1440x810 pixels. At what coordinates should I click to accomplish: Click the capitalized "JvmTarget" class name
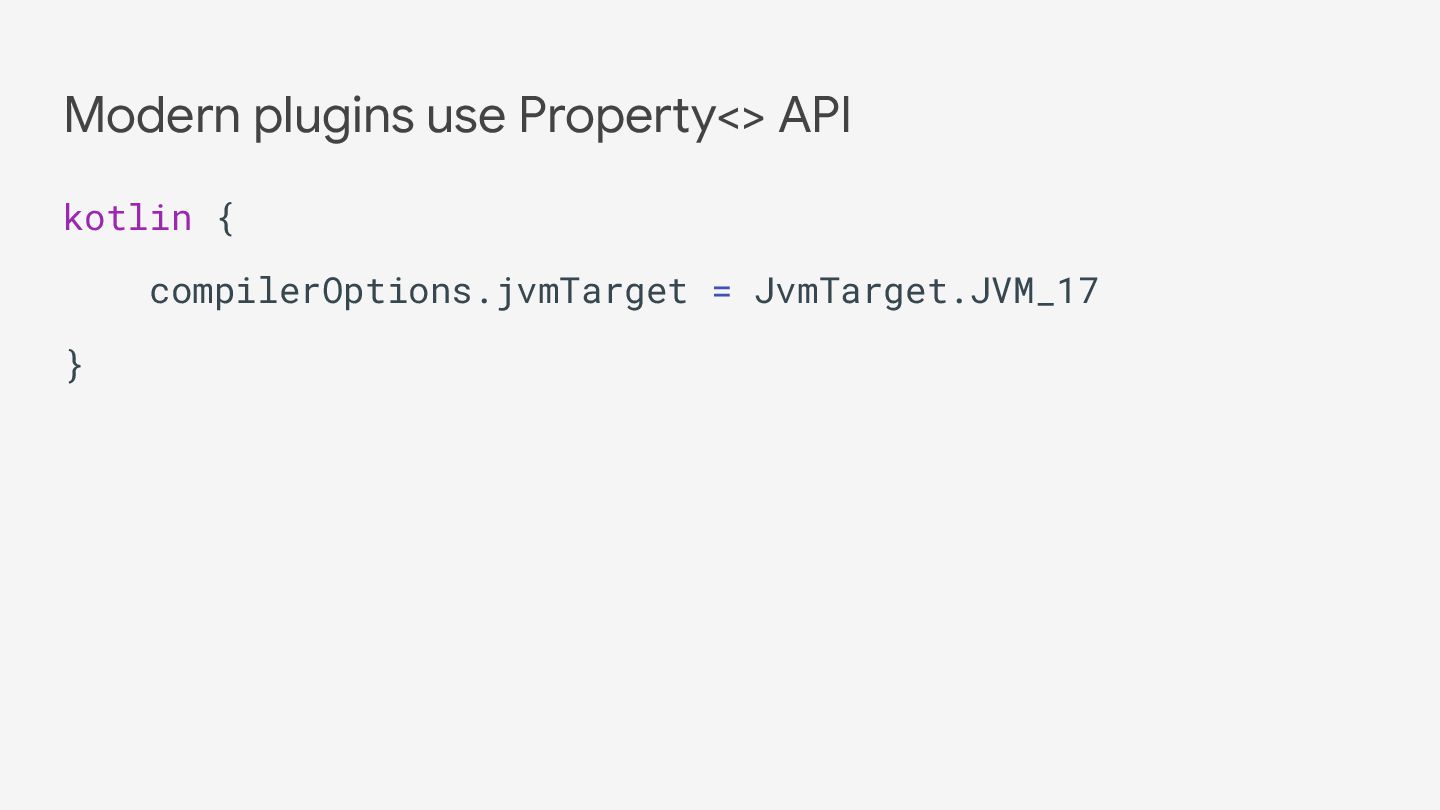[x=851, y=291]
